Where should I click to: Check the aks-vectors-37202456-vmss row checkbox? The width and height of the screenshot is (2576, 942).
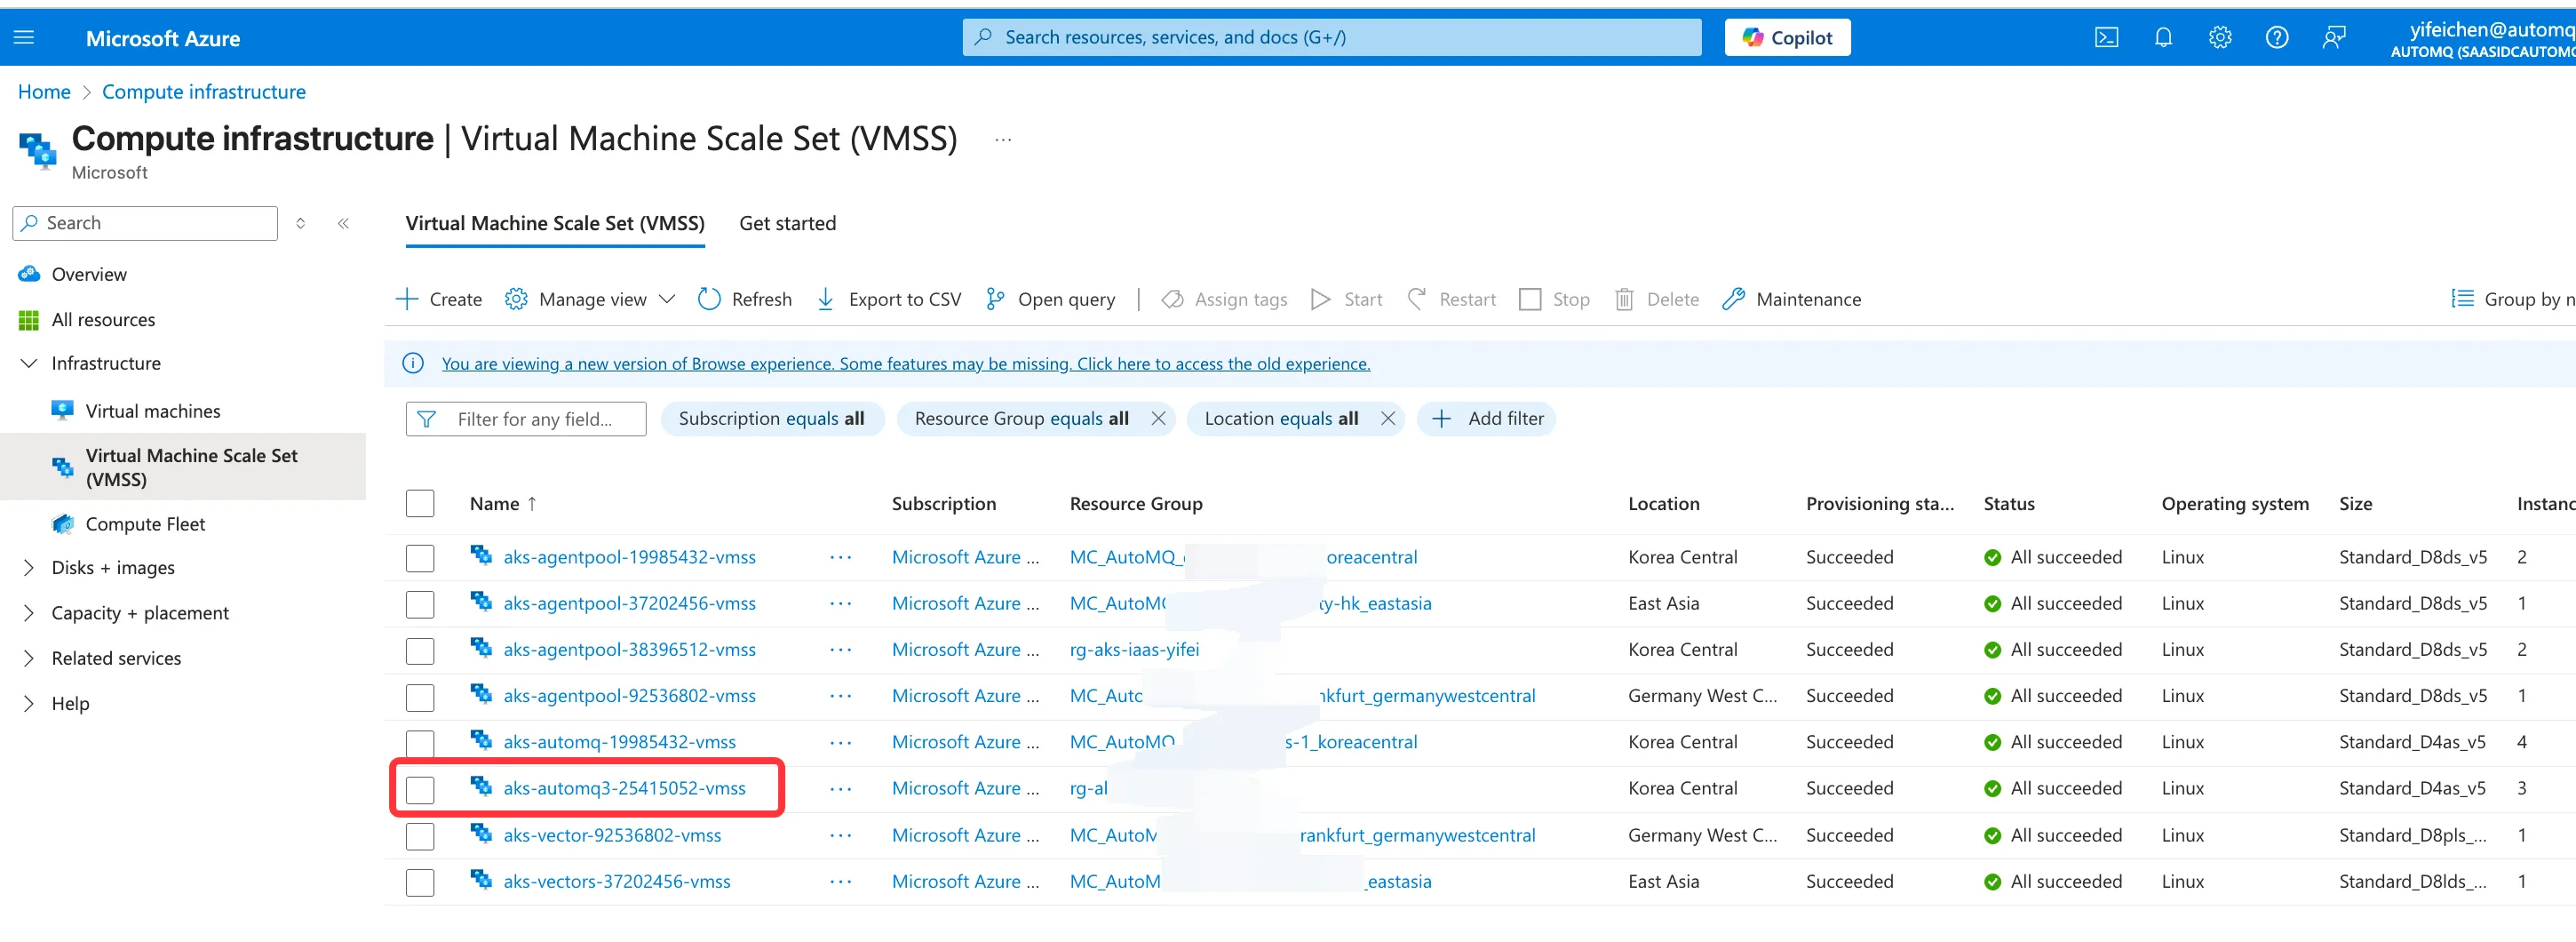[x=420, y=882]
